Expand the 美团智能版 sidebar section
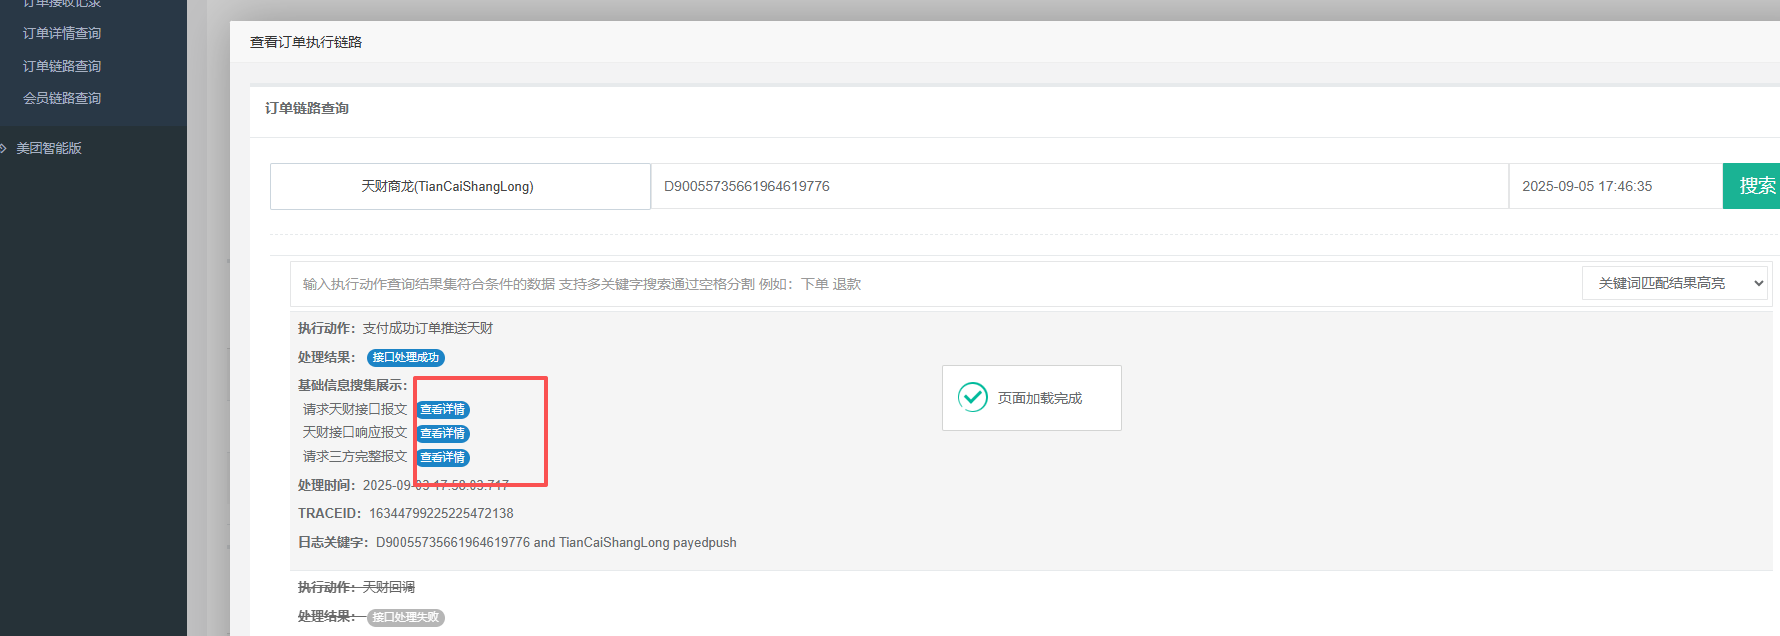Screen dimensions: 1780x636 click(48, 148)
